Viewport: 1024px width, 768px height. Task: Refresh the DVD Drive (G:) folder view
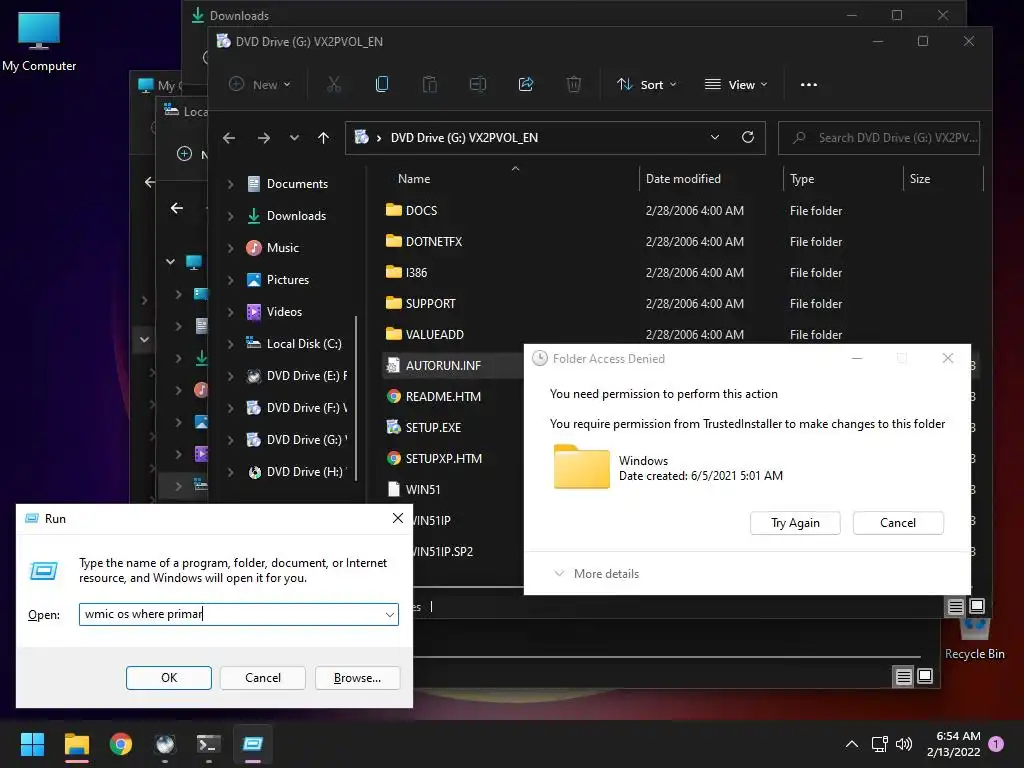click(748, 137)
